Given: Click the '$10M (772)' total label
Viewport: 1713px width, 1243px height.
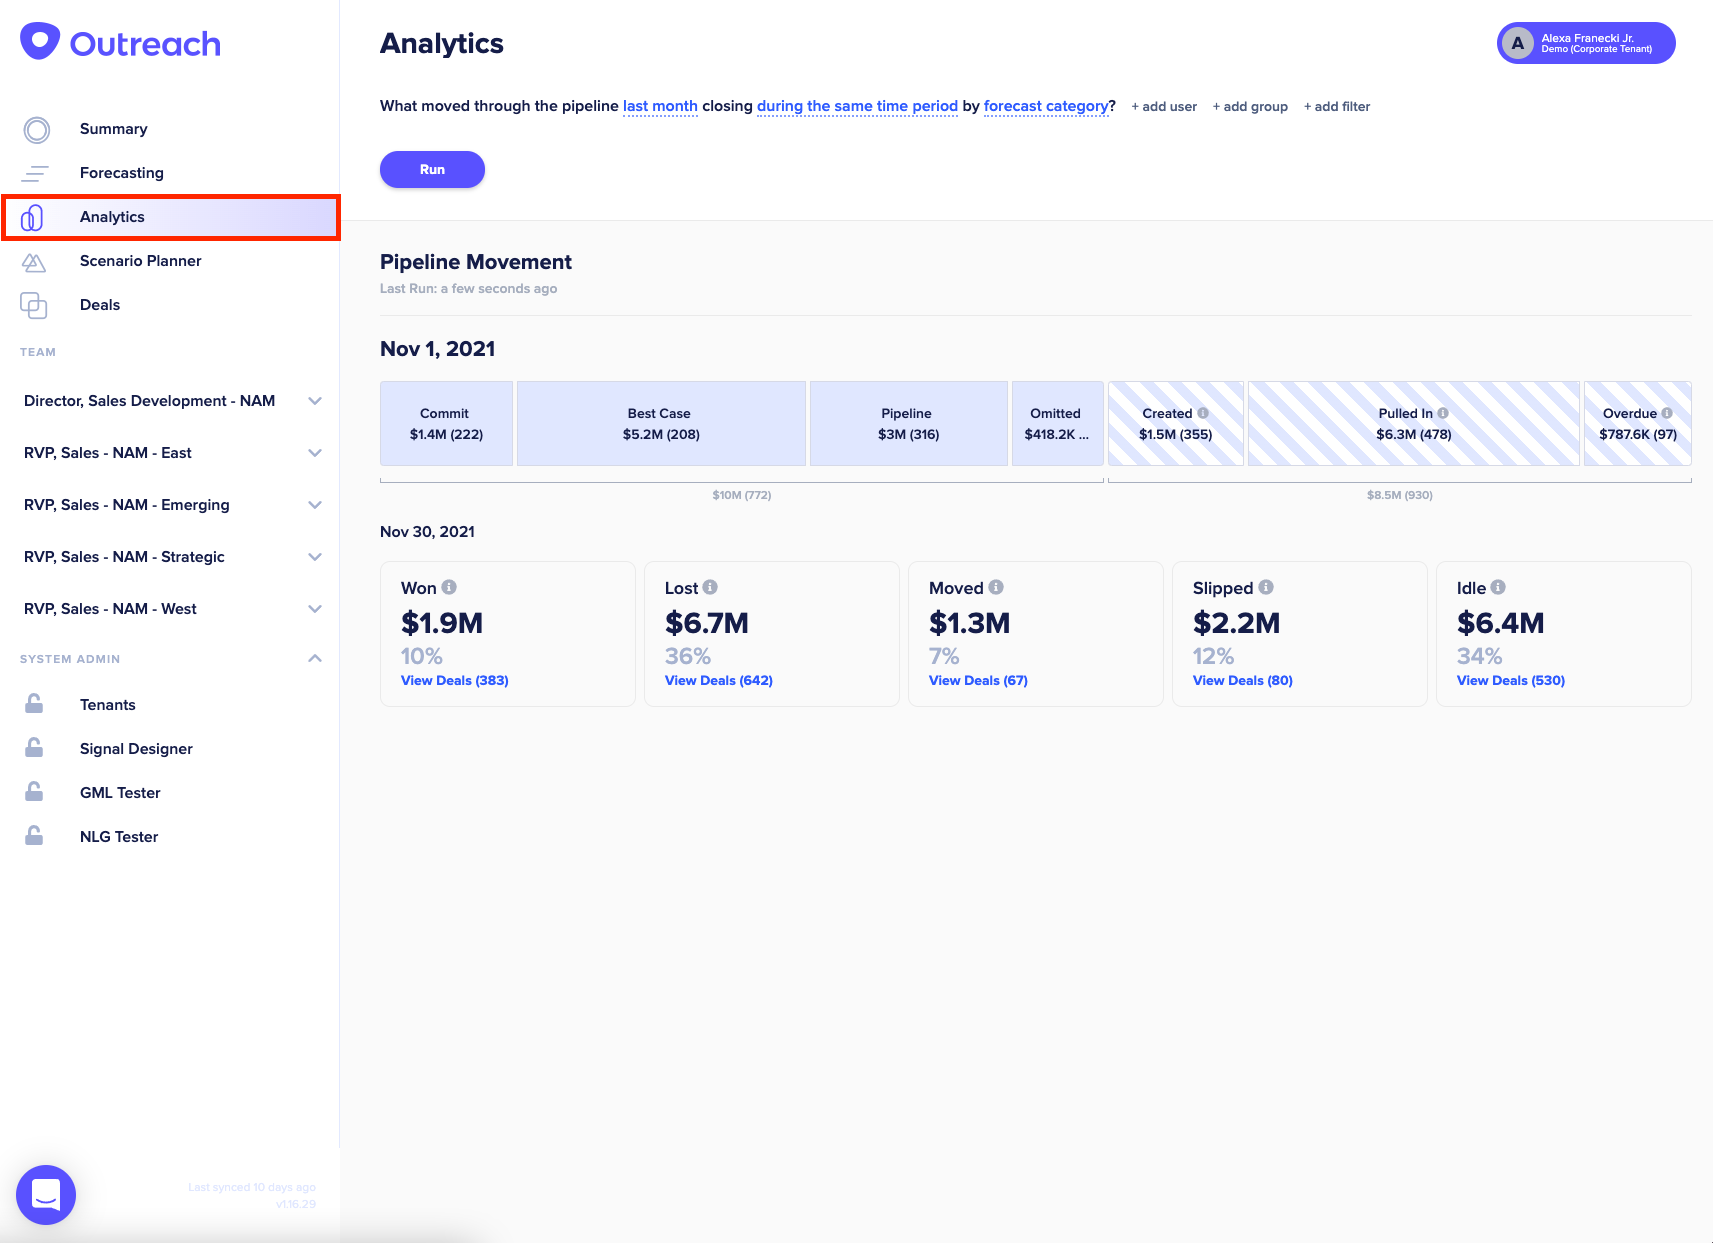Looking at the screenshot, I should tap(742, 495).
